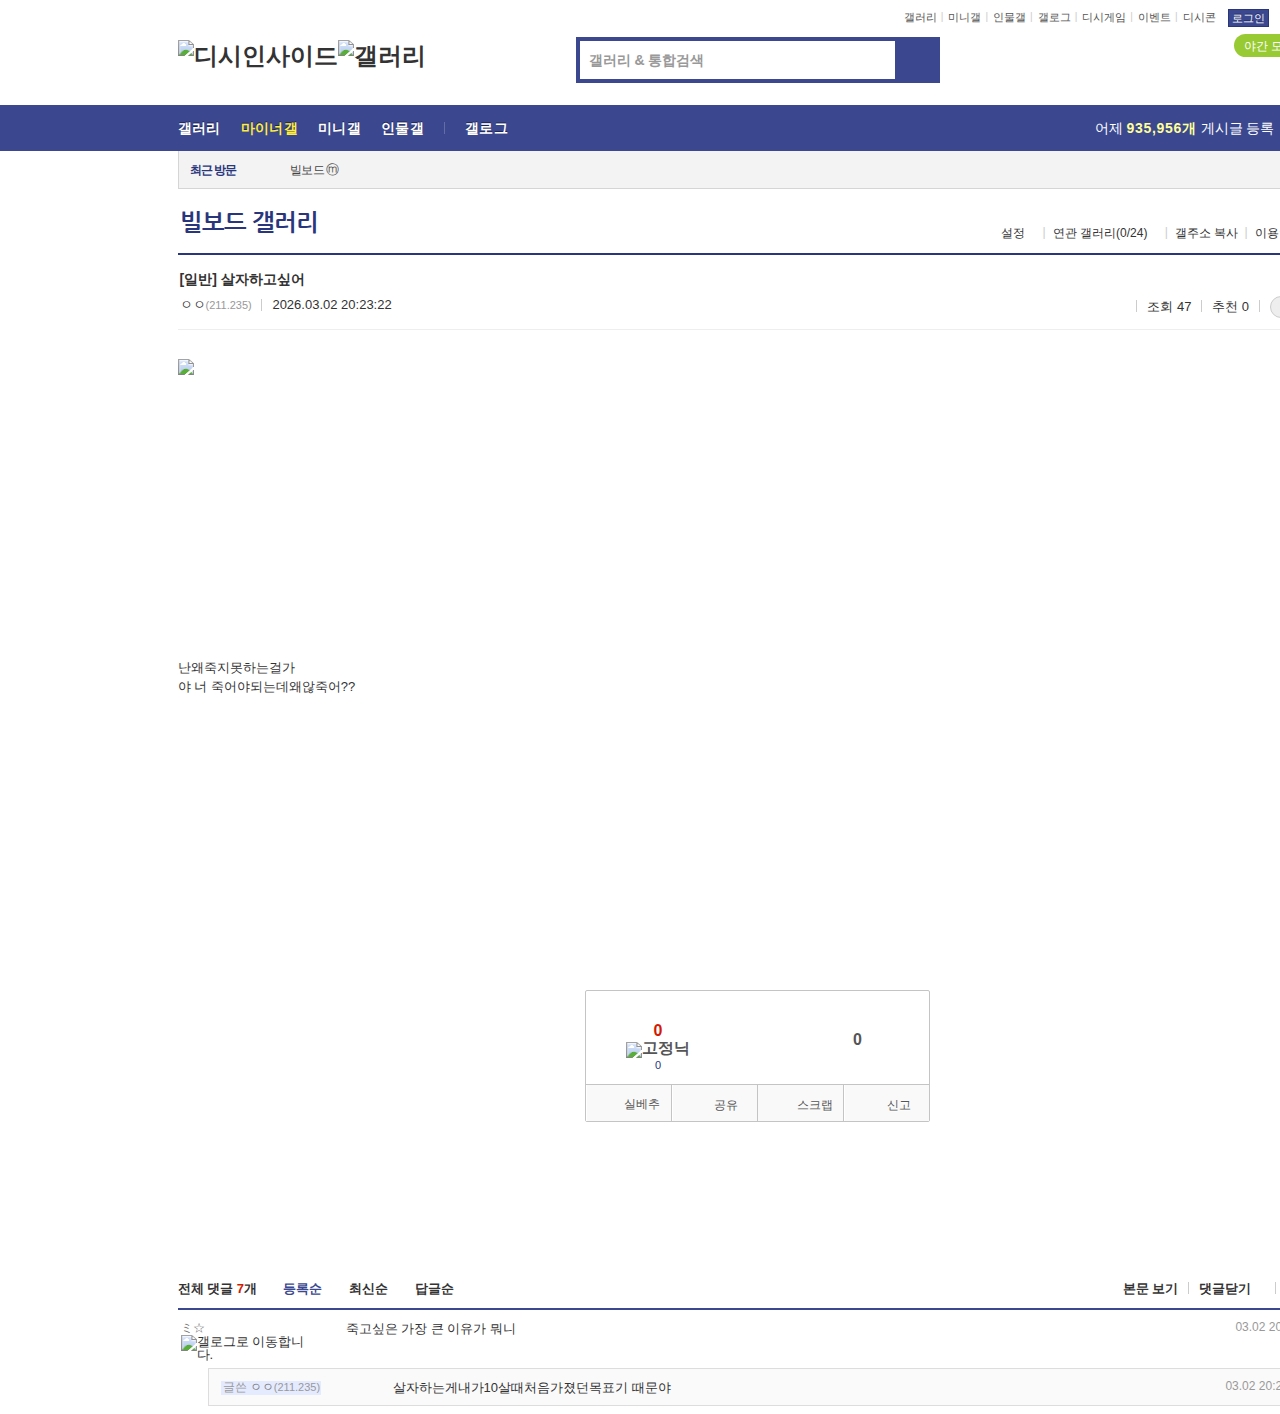The image size is (1280, 1414).
Task: Open gallery 설정
Action: coord(1013,233)
